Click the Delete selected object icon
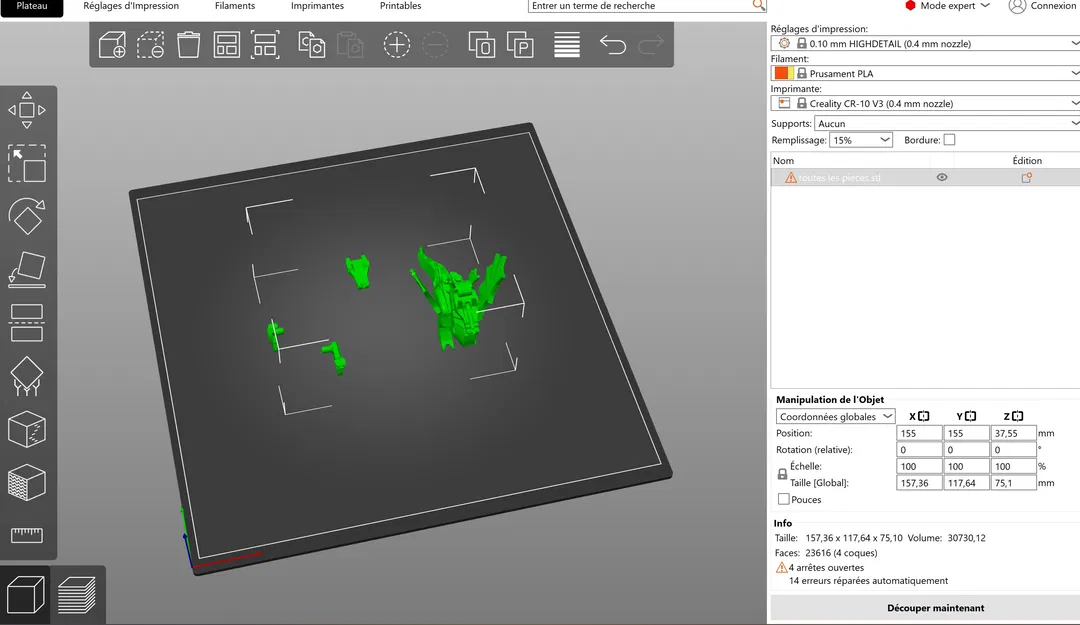This screenshot has width=1080, height=625. tap(150, 45)
